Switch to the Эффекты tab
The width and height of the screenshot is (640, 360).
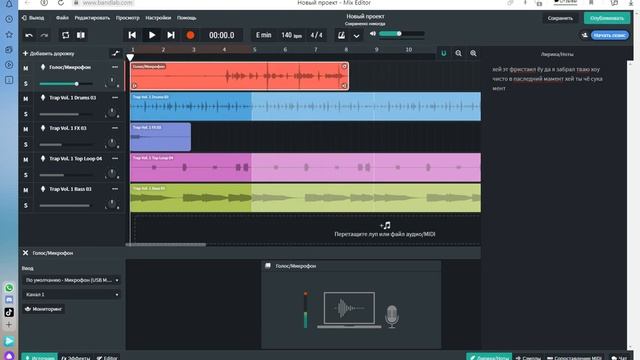coord(76,358)
